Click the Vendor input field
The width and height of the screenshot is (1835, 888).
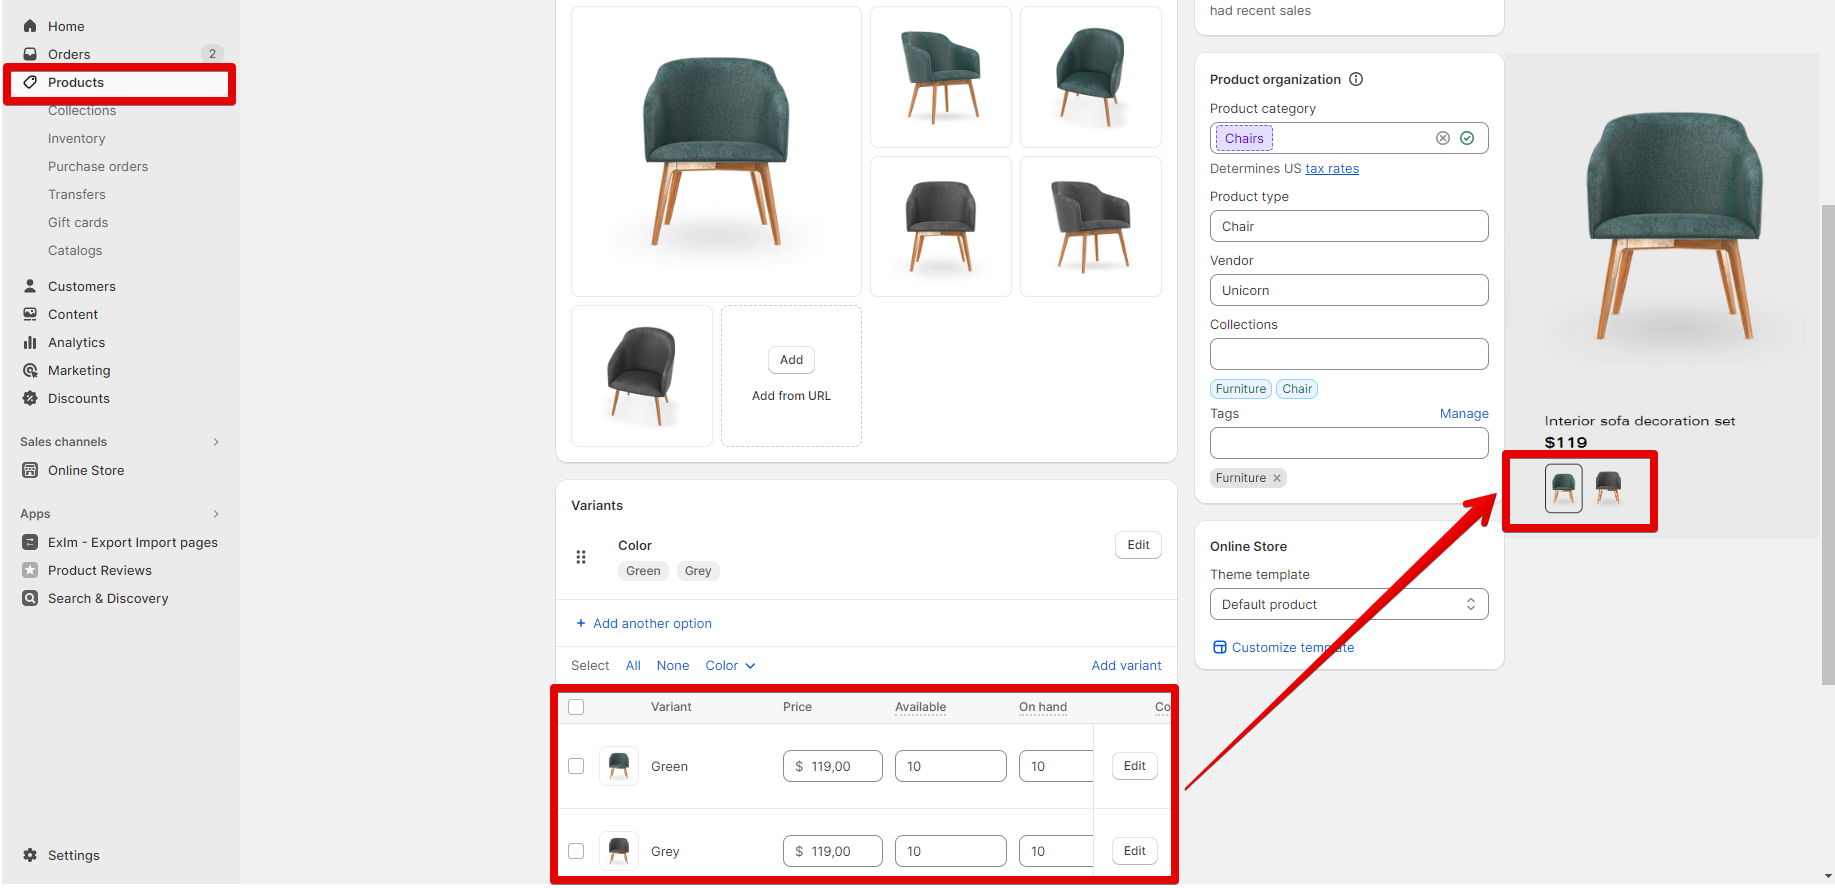(1348, 290)
